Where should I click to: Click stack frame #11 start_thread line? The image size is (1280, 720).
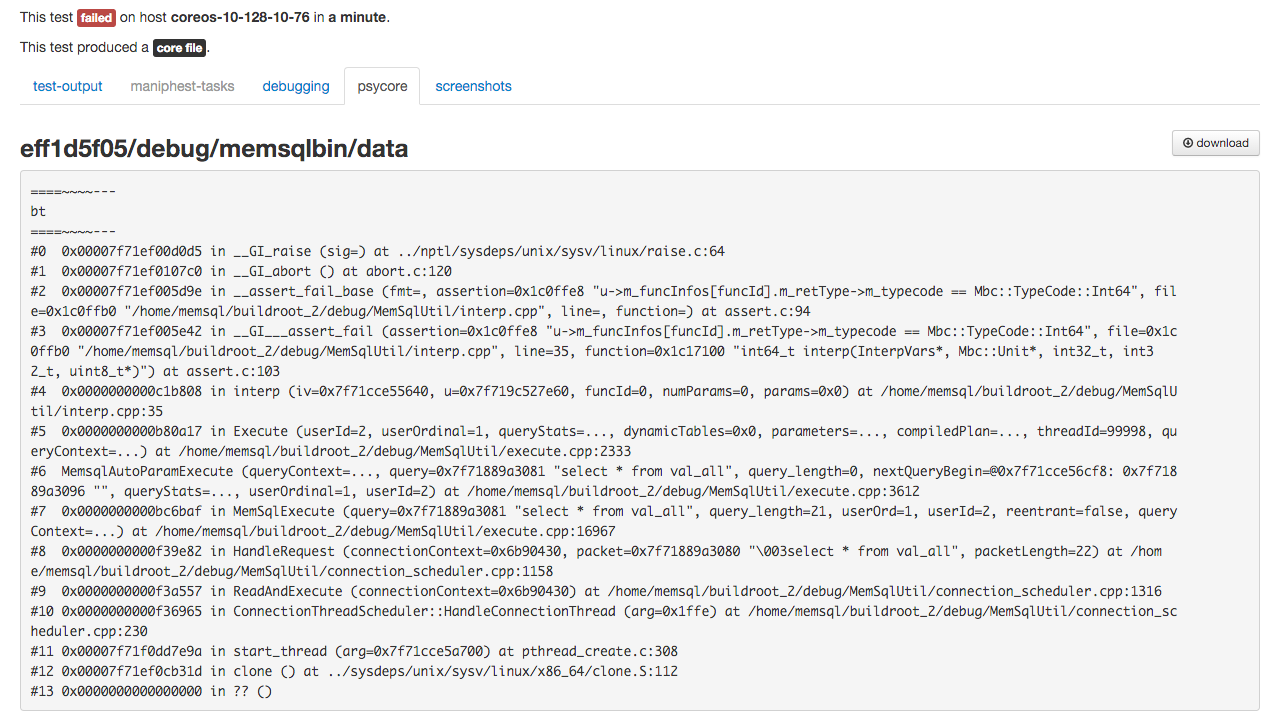pos(354,652)
